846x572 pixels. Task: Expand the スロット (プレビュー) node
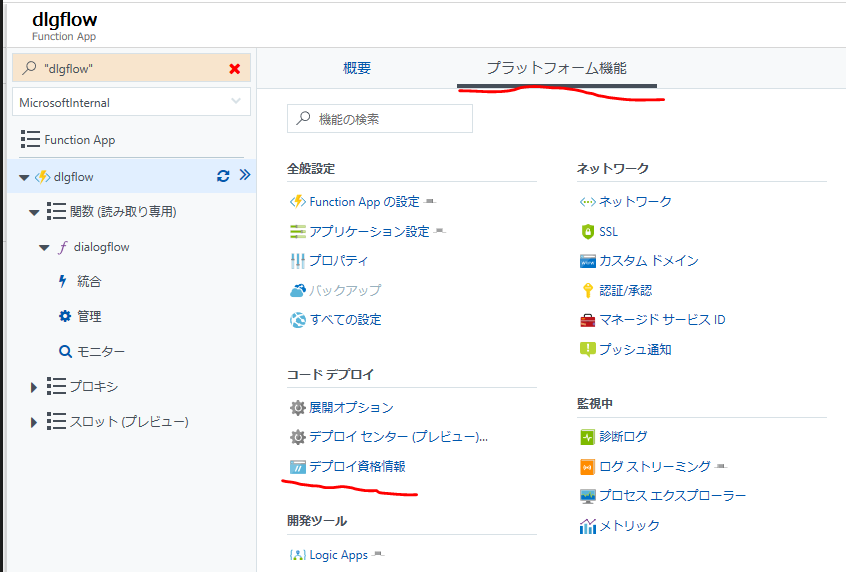pos(33,423)
